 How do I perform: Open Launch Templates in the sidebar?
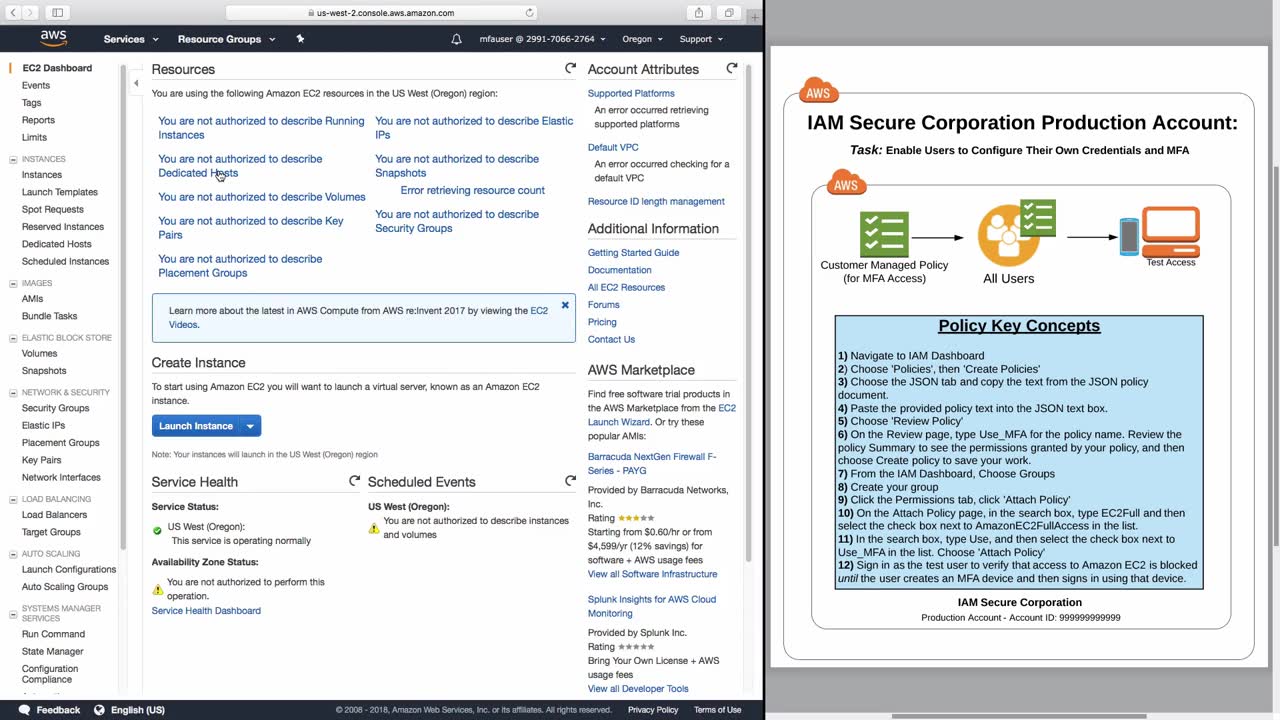tap(60, 192)
